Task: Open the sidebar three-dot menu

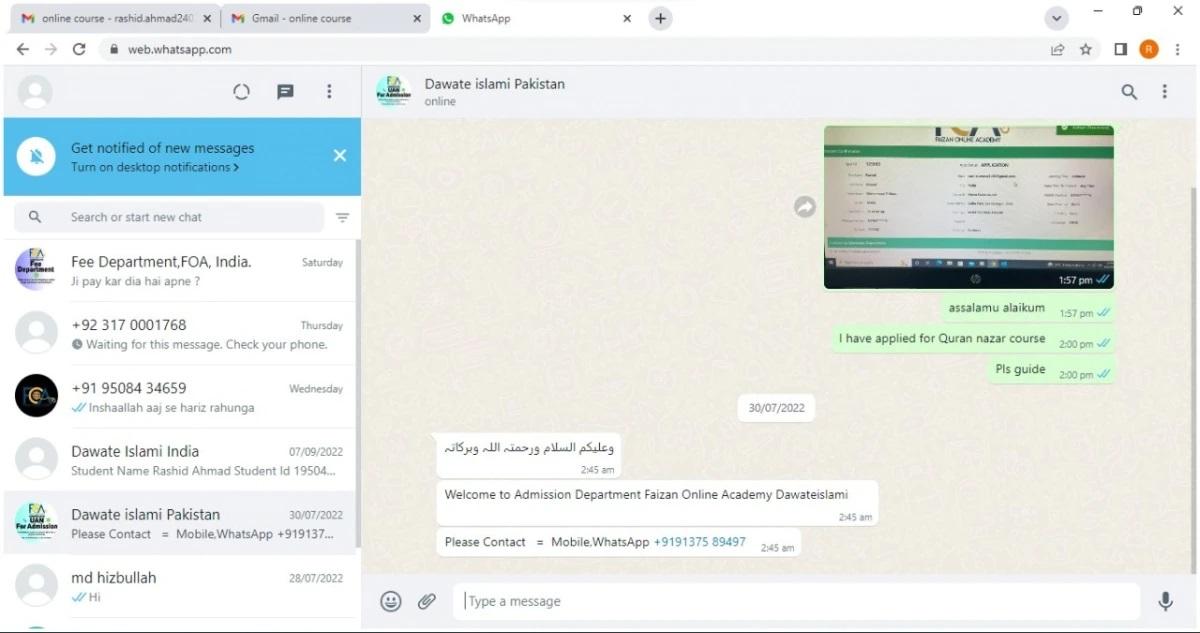Action: (x=329, y=92)
